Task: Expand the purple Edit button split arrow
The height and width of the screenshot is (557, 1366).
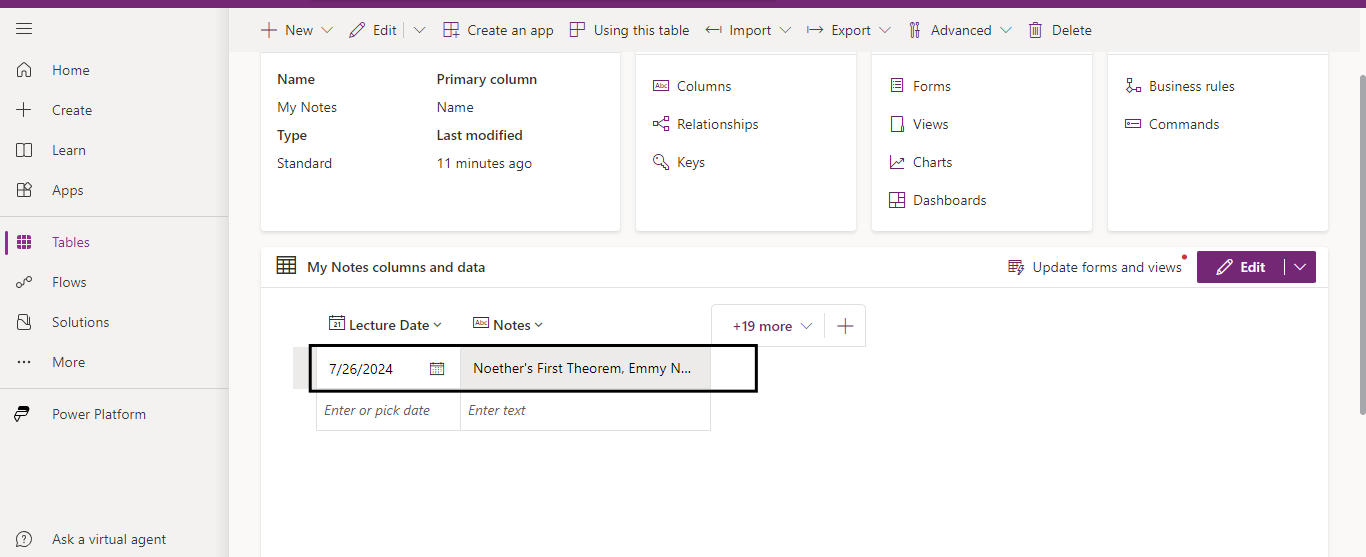Action: click(1300, 267)
